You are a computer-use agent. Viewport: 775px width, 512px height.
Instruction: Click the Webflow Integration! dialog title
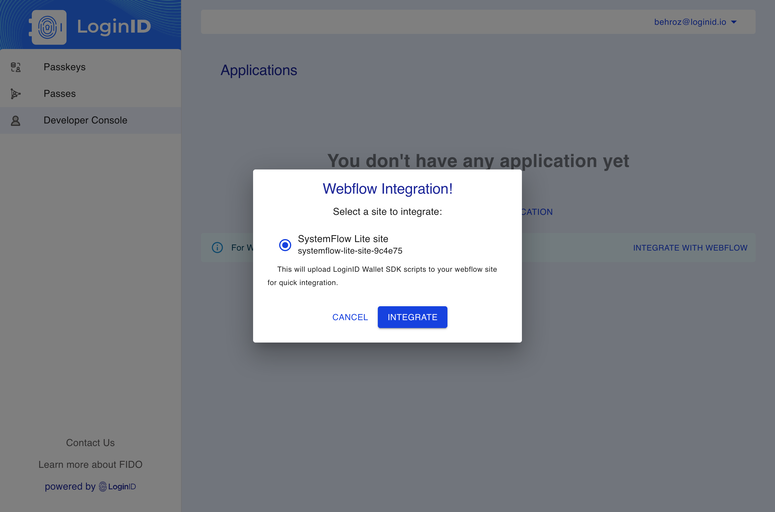tap(388, 189)
